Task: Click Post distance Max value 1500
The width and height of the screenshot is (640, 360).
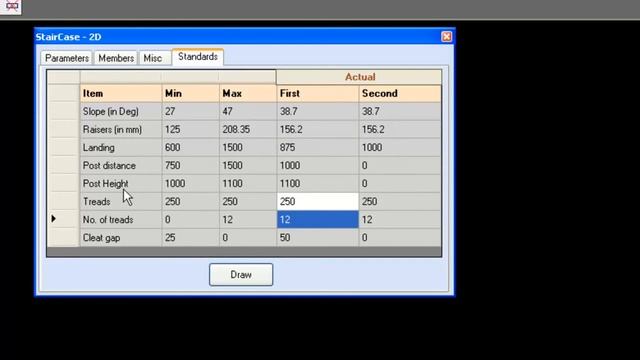Action: (x=248, y=165)
